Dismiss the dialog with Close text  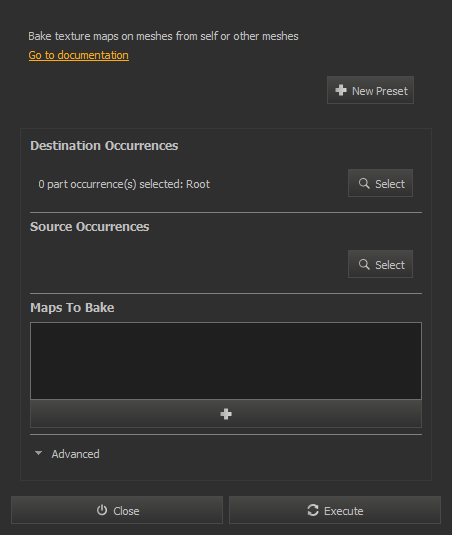126,511
